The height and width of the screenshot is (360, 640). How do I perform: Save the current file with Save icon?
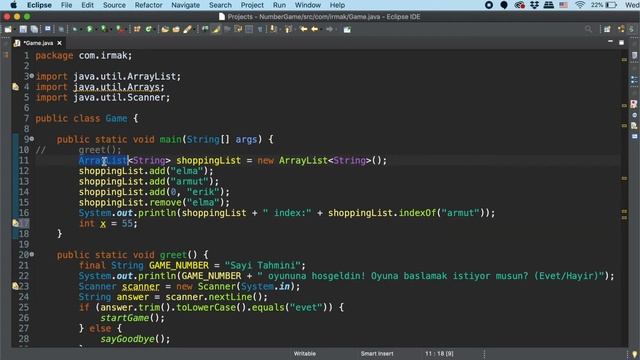pos(23,29)
